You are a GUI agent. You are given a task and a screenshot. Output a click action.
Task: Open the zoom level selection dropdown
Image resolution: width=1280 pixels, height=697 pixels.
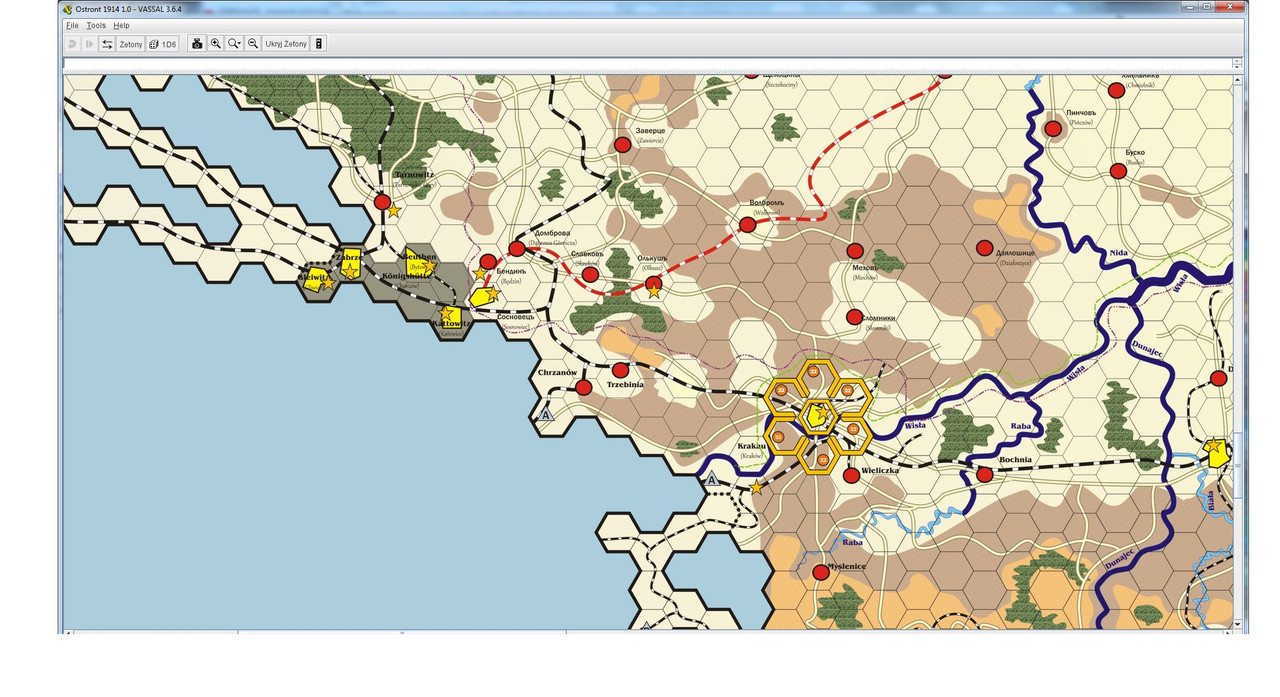(x=234, y=44)
